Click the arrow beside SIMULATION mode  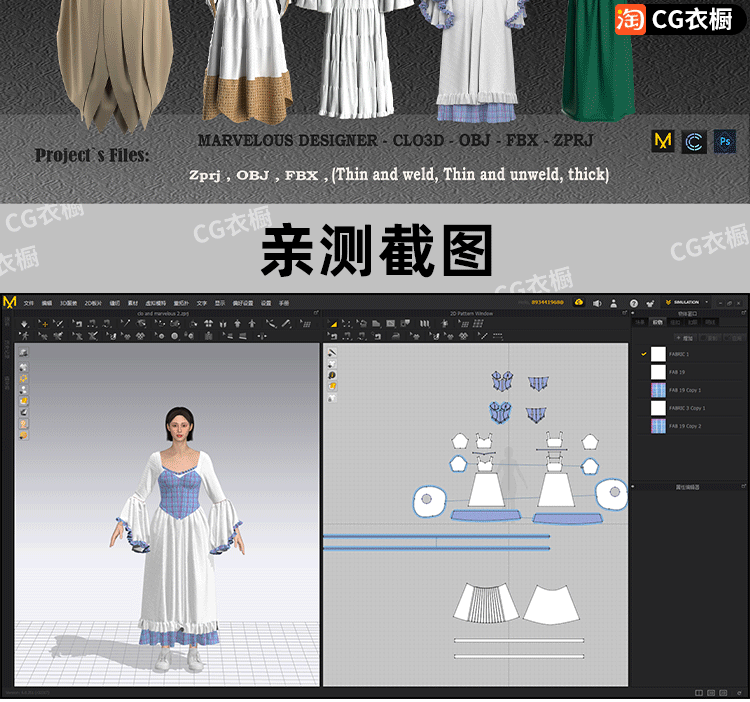point(707,302)
